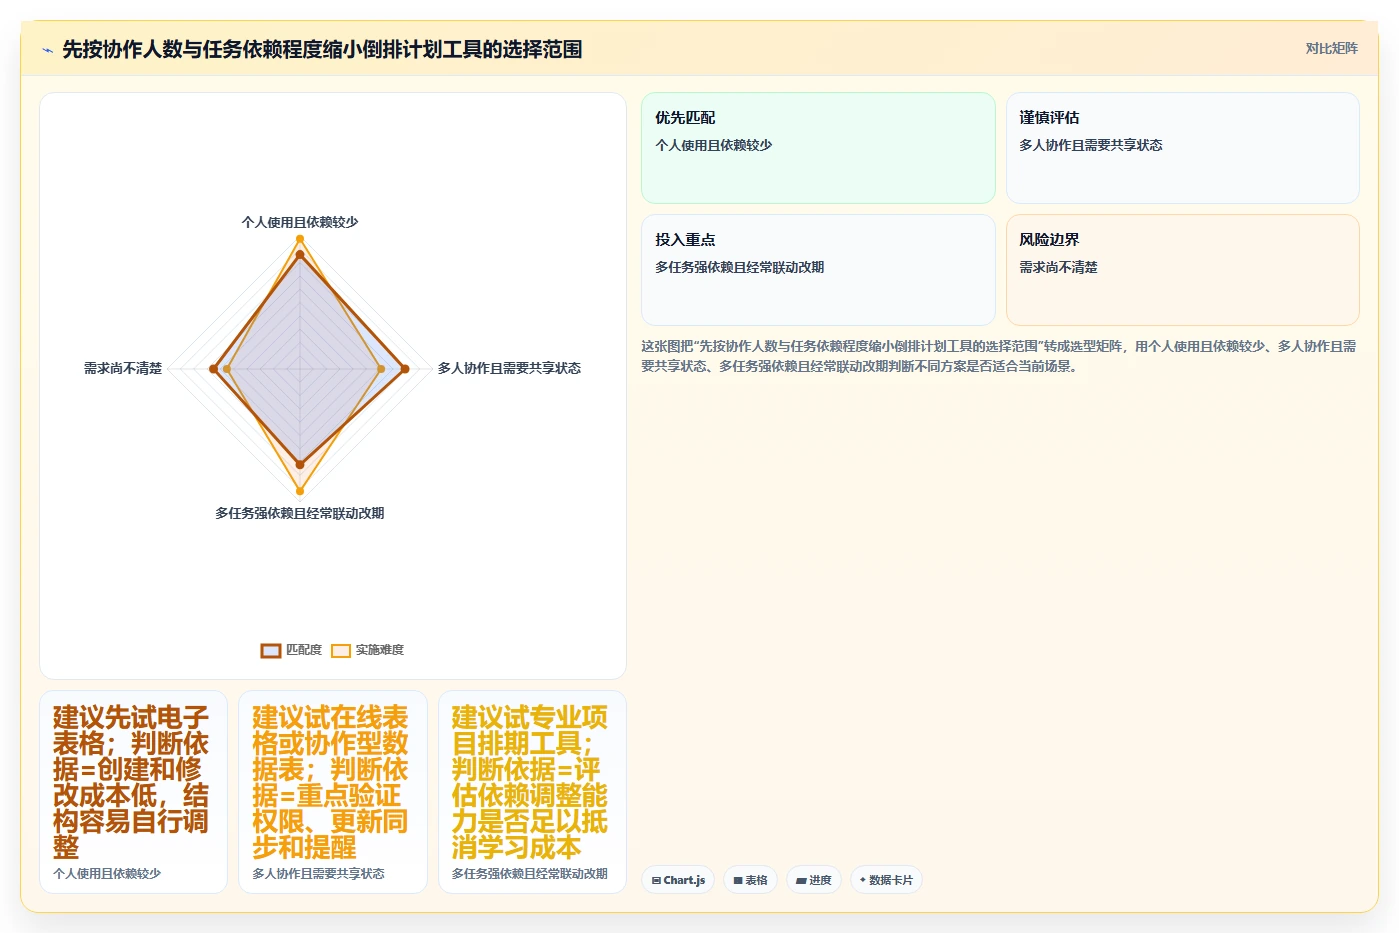The height and width of the screenshot is (933, 1399).
Task: Click the icon in the 表格 tag
Action: (738, 881)
